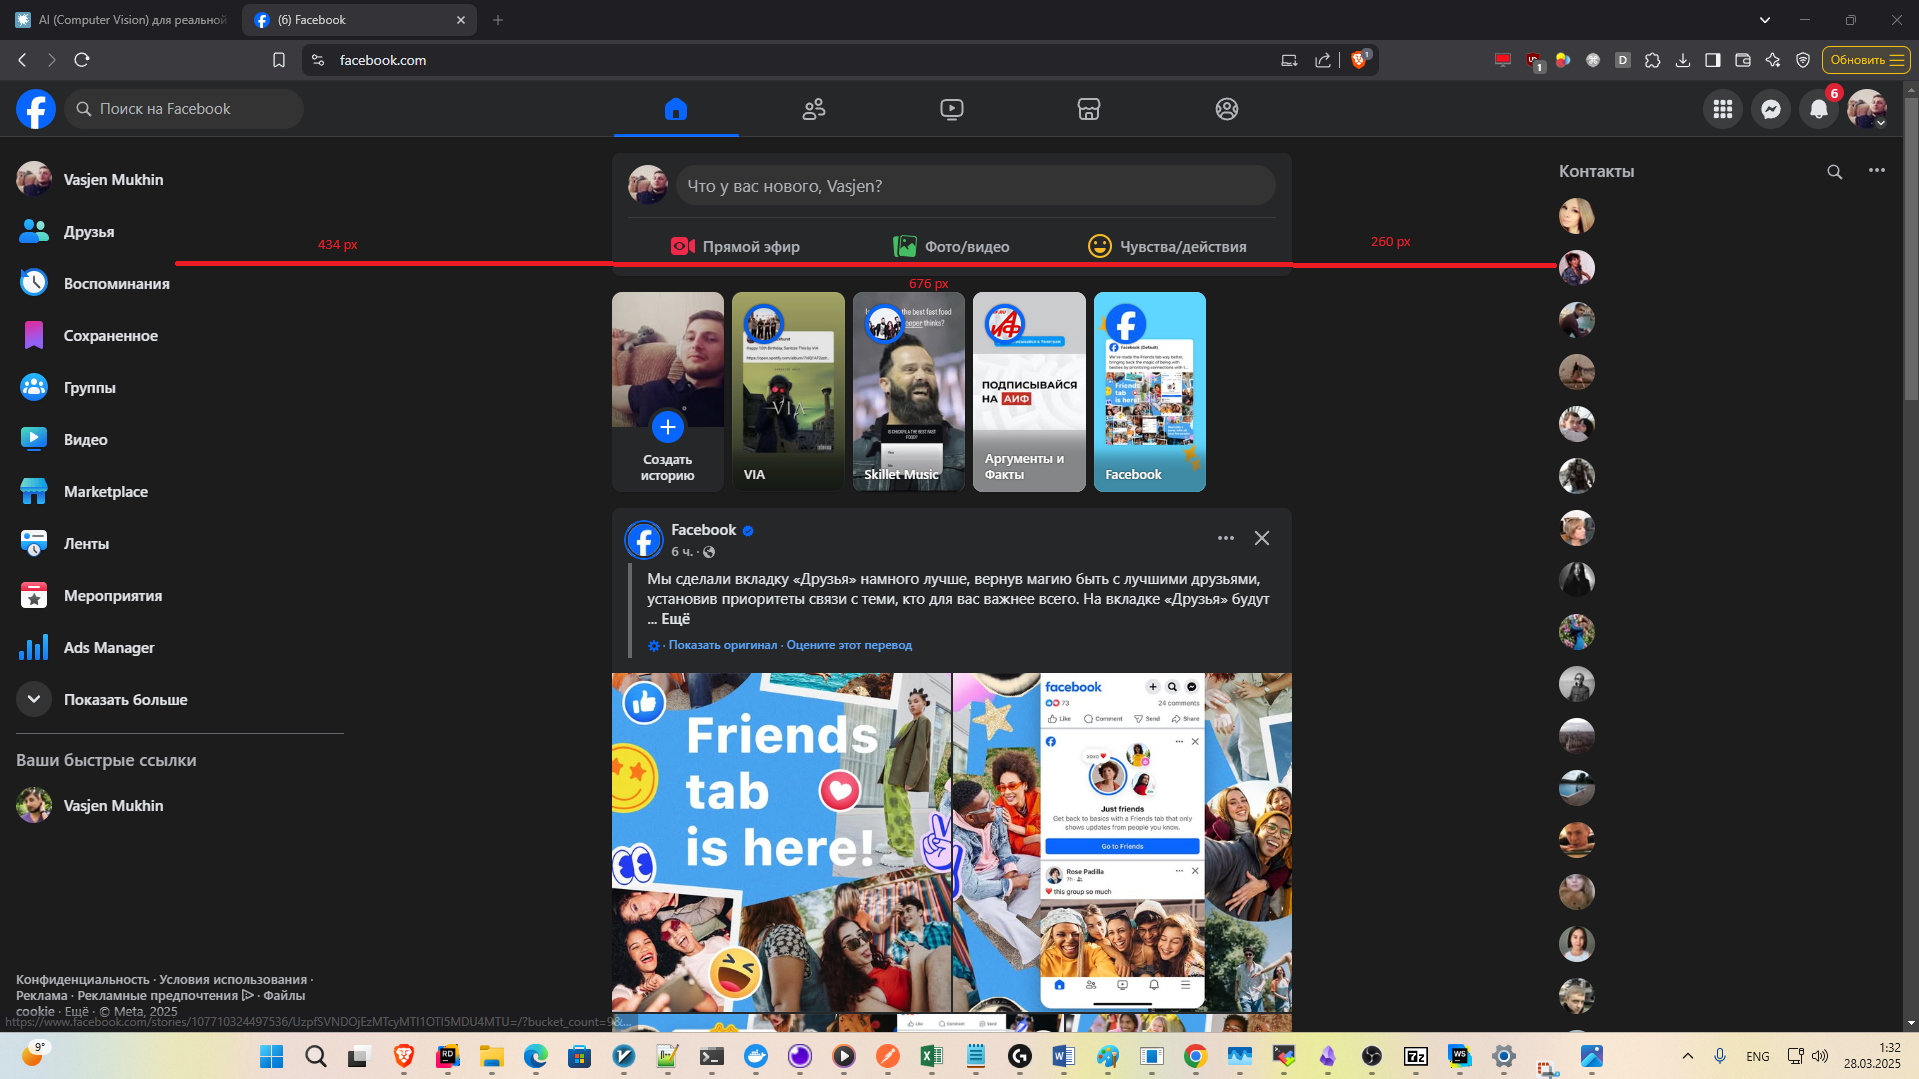Screen dimensions: 1919x1079
Task: Hide the Facebook post with X
Action: [x=1262, y=538]
